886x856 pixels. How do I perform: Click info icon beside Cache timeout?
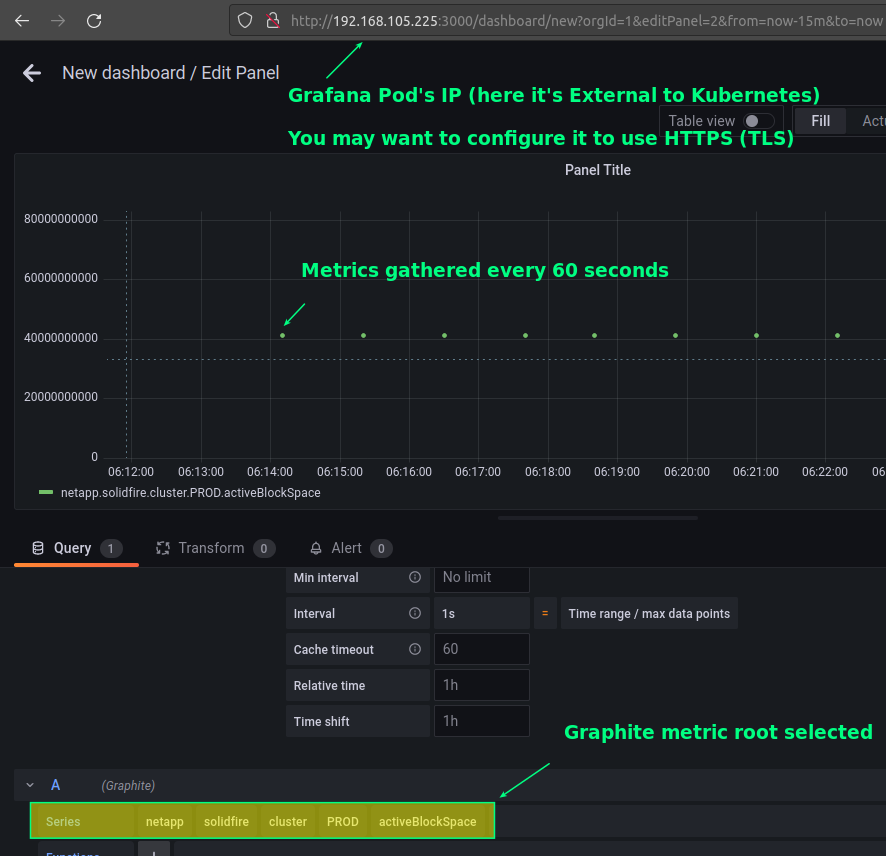(415, 649)
